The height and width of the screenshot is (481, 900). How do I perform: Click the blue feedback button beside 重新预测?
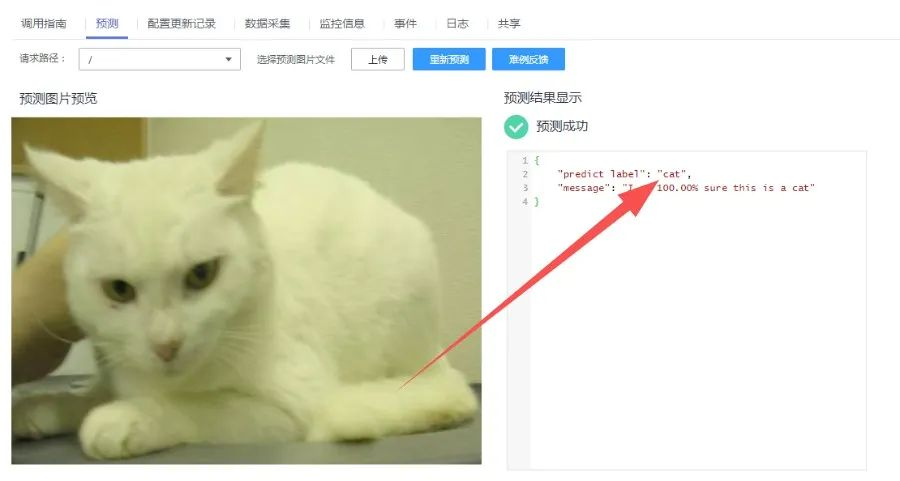pyautogui.click(x=528, y=59)
